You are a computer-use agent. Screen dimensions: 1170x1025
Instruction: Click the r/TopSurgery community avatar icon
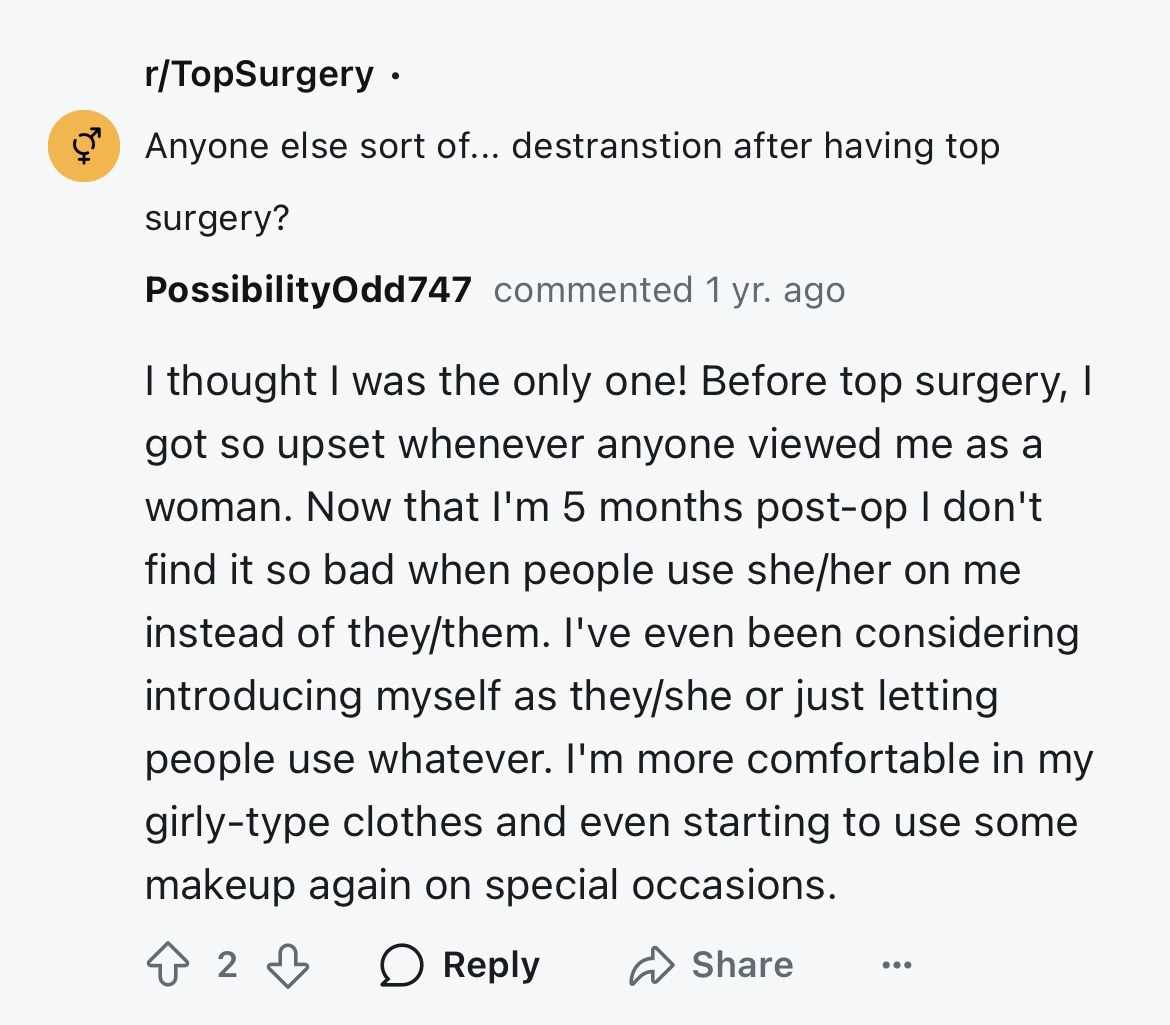coord(84,146)
